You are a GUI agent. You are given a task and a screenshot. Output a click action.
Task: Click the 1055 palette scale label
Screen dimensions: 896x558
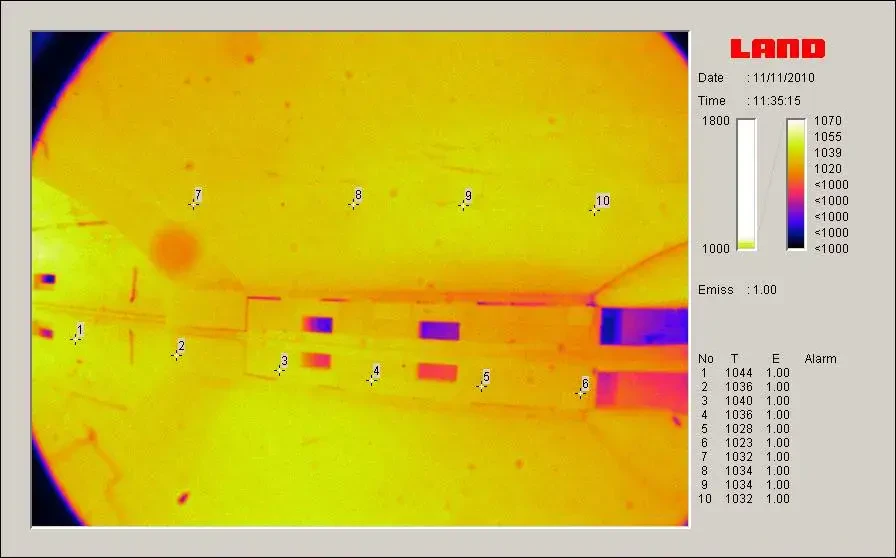827,137
